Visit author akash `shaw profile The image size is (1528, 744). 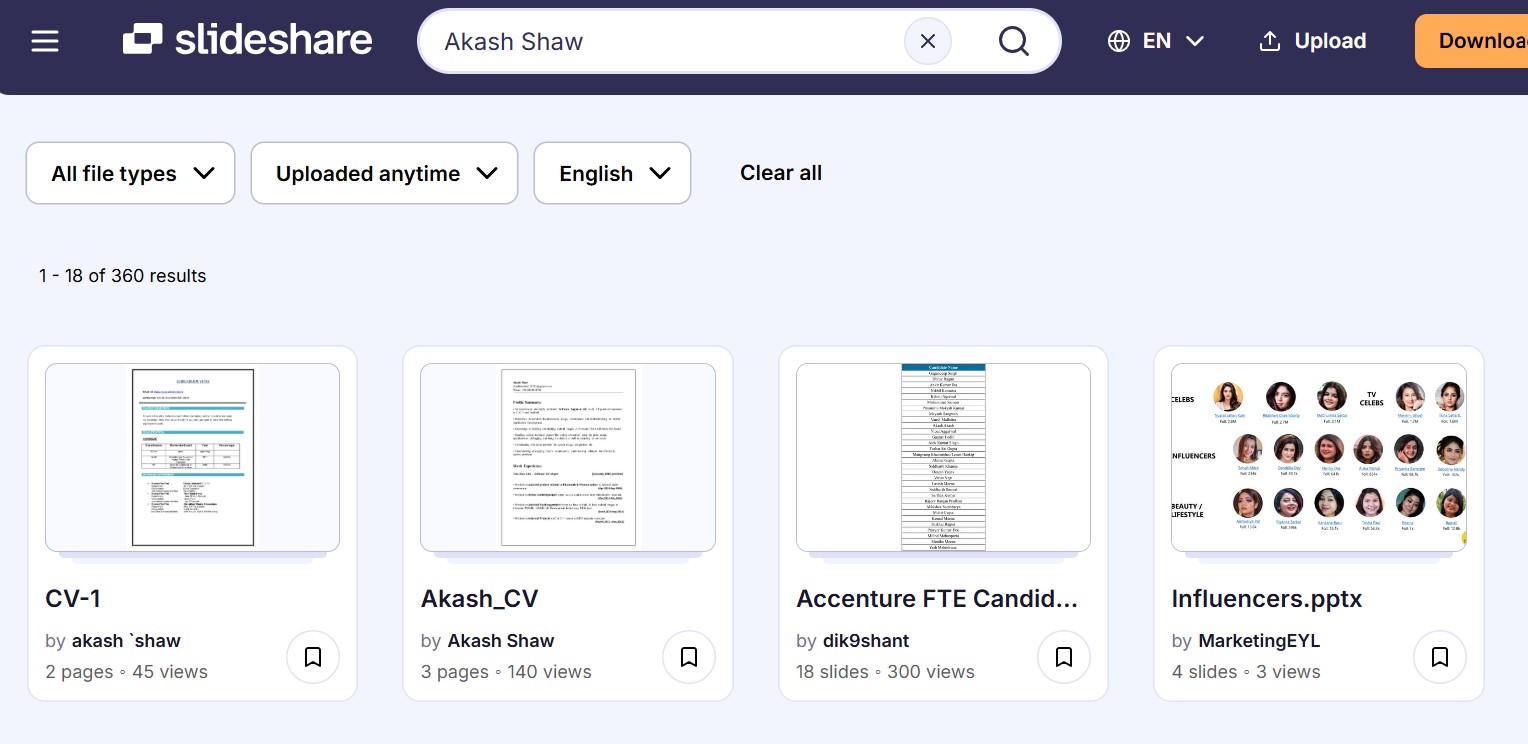point(126,641)
